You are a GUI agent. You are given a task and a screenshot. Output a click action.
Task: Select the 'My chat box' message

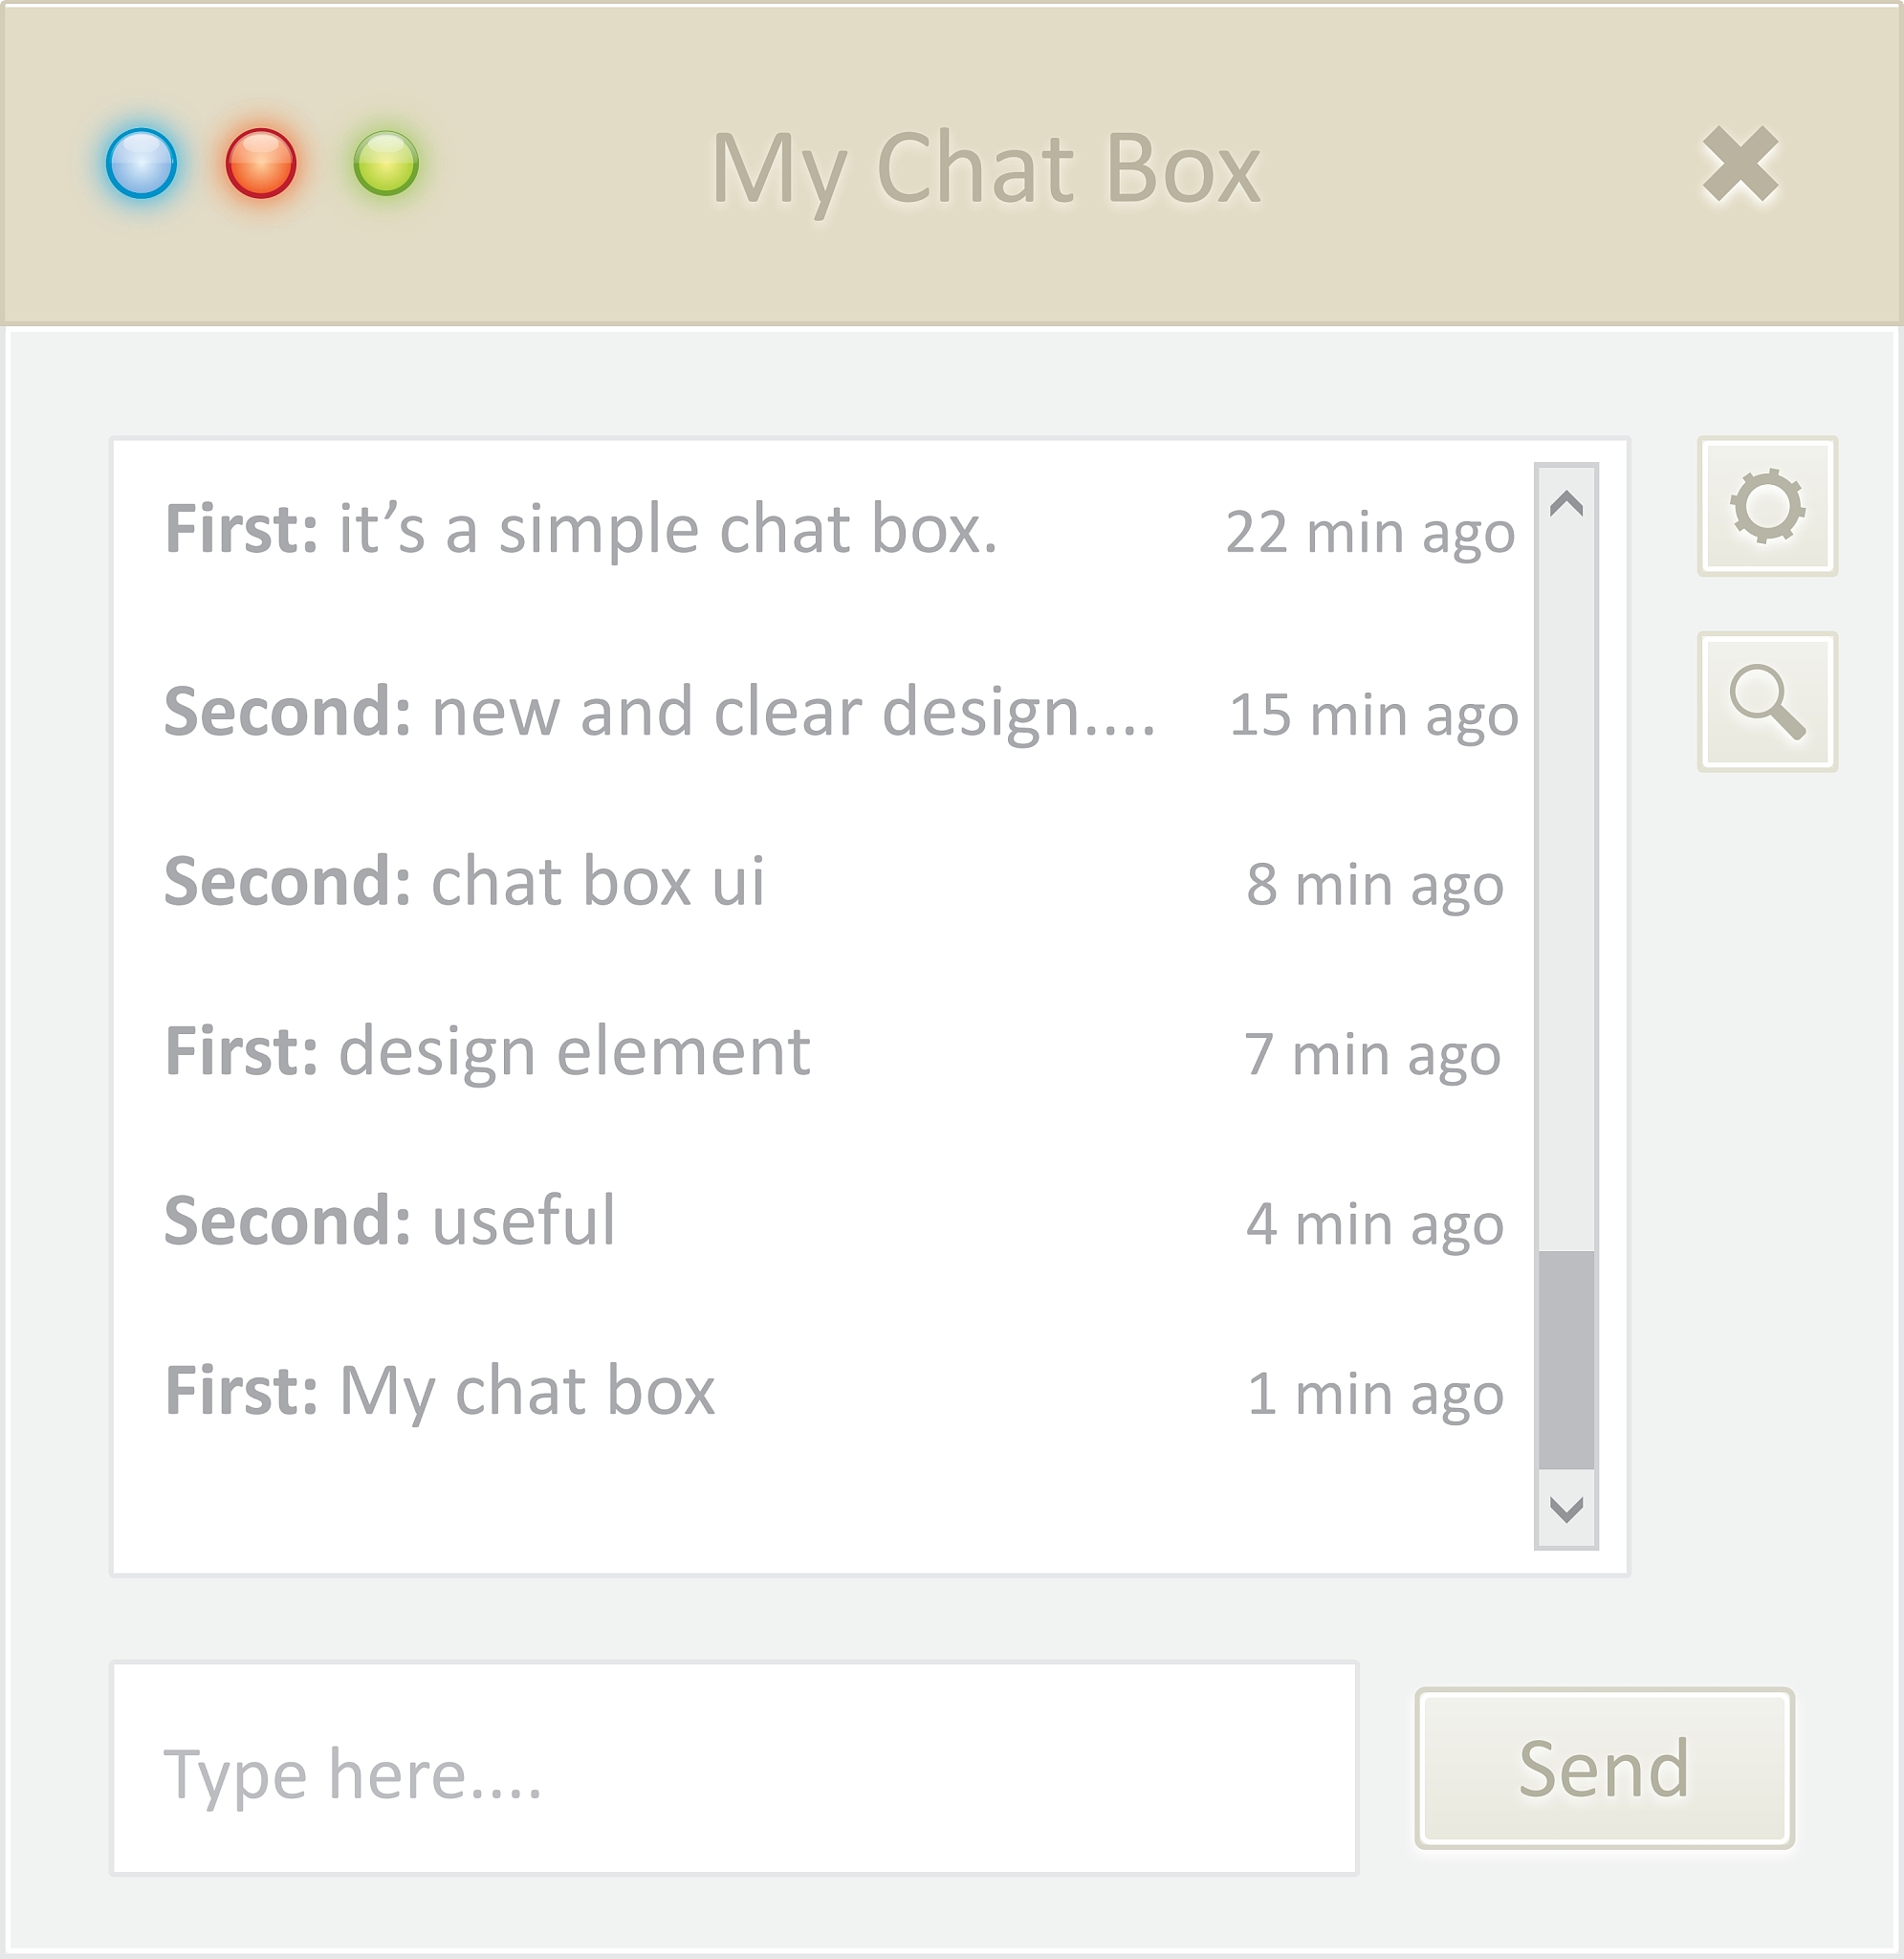point(526,1391)
